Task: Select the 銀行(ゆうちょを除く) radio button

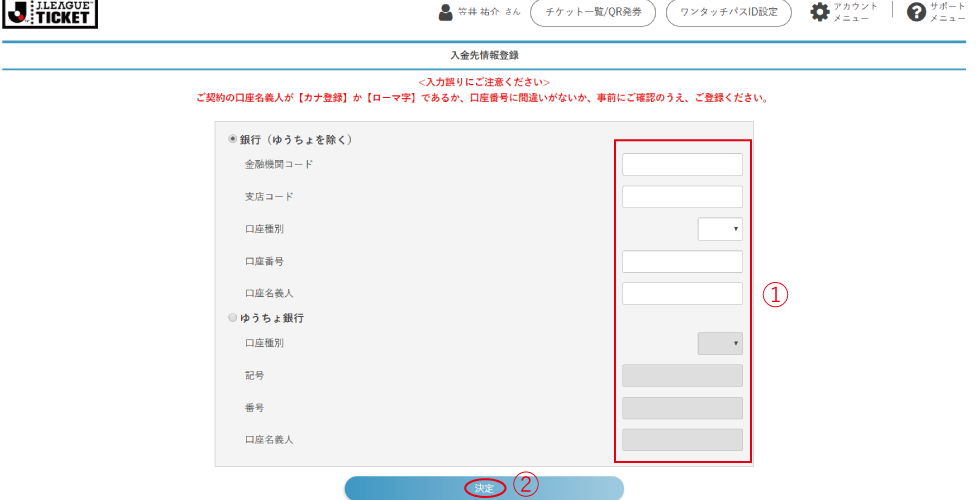Action: click(x=233, y=139)
